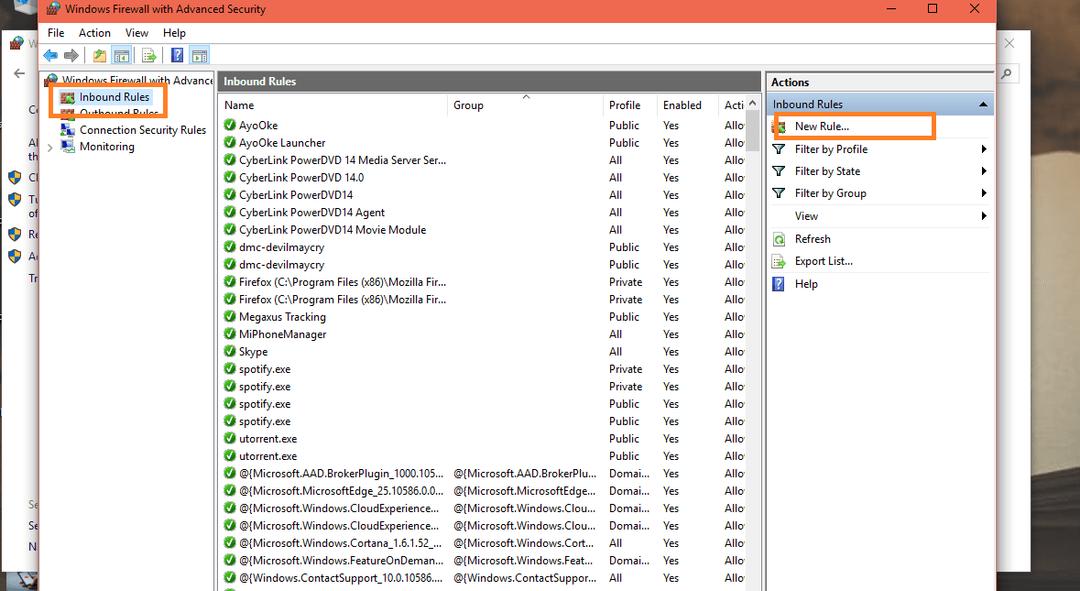Screen dimensions: 1080x591
Task: Expand the Monitoring node with its chevron
Action: pyautogui.click(x=50, y=147)
